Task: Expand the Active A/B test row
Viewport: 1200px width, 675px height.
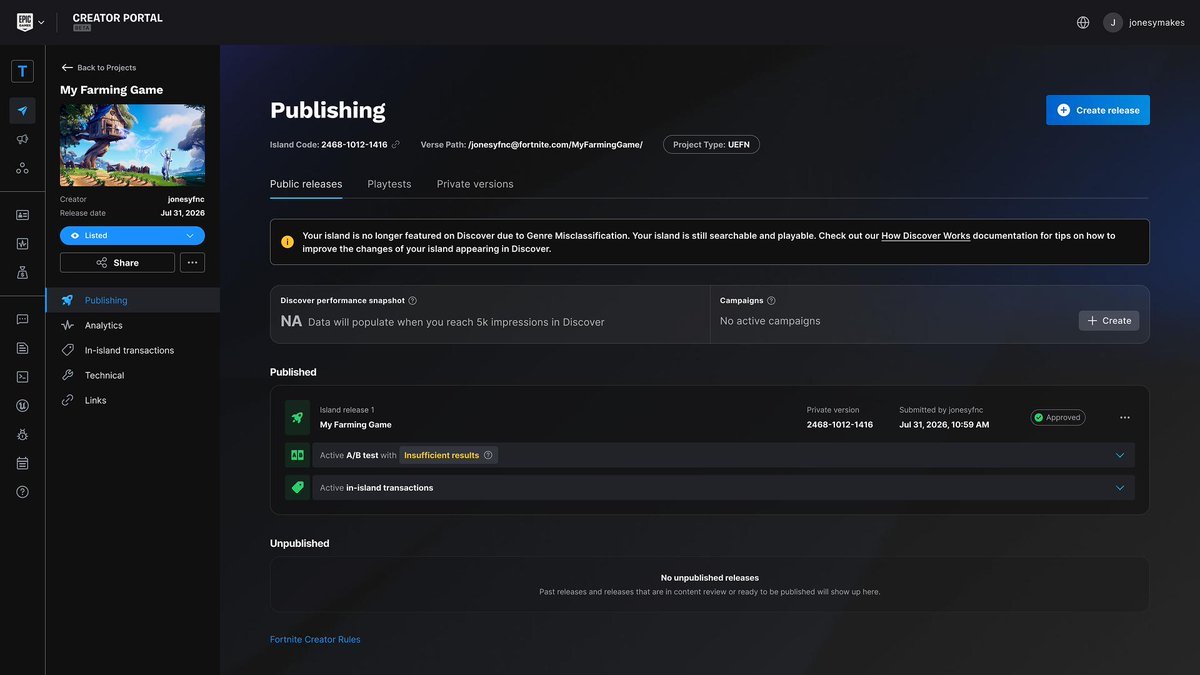Action: 1119,455
